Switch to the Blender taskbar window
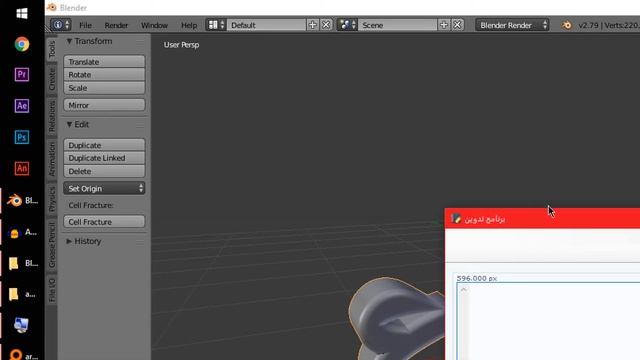 (22, 200)
